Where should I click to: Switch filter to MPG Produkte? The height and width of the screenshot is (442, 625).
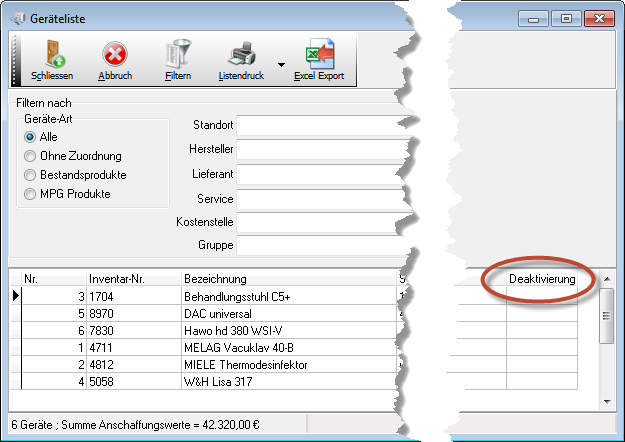tap(31, 194)
